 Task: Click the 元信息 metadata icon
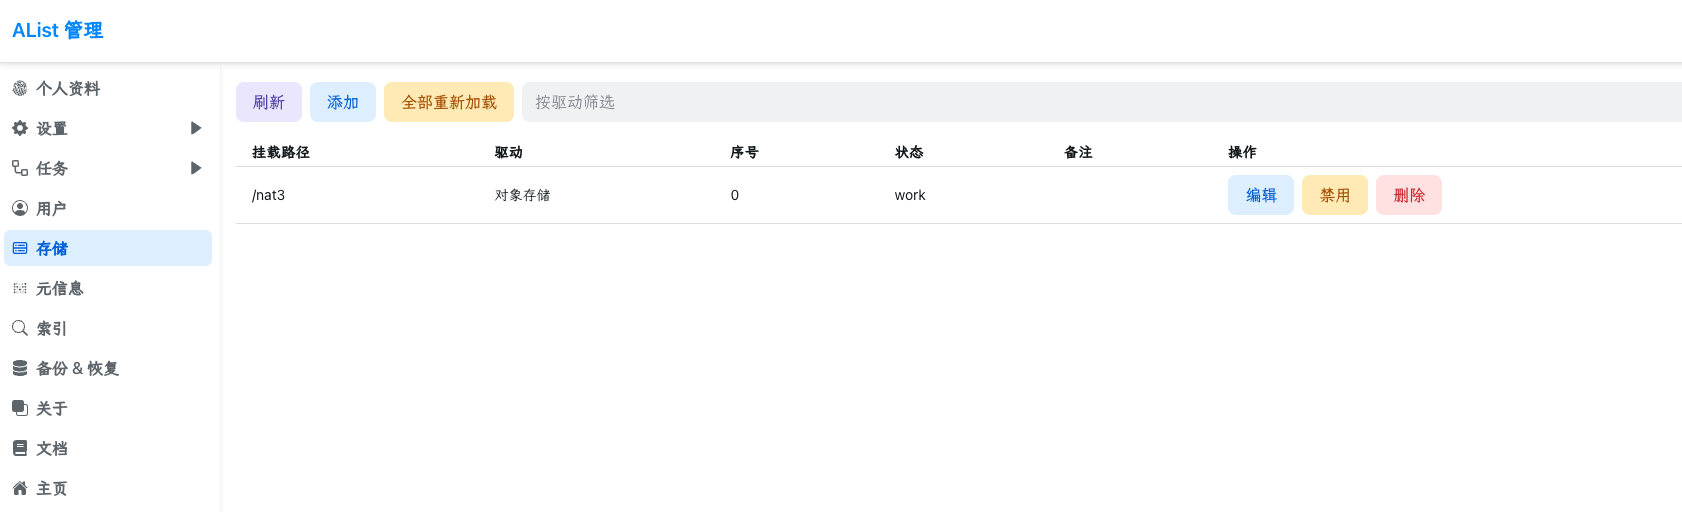20,288
